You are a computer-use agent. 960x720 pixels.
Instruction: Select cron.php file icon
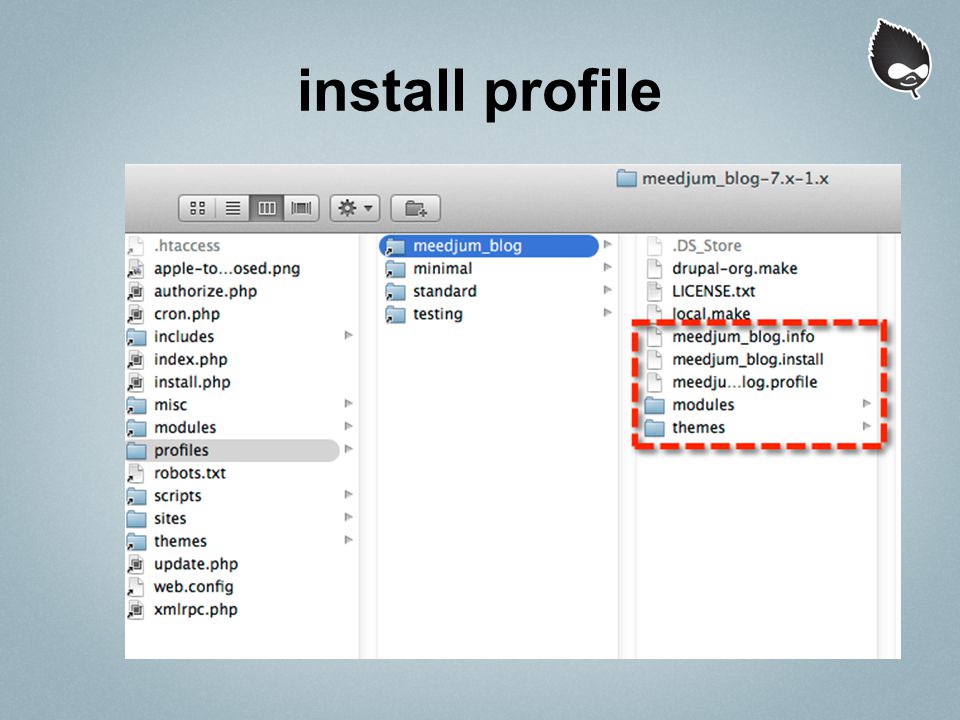pos(135,314)
